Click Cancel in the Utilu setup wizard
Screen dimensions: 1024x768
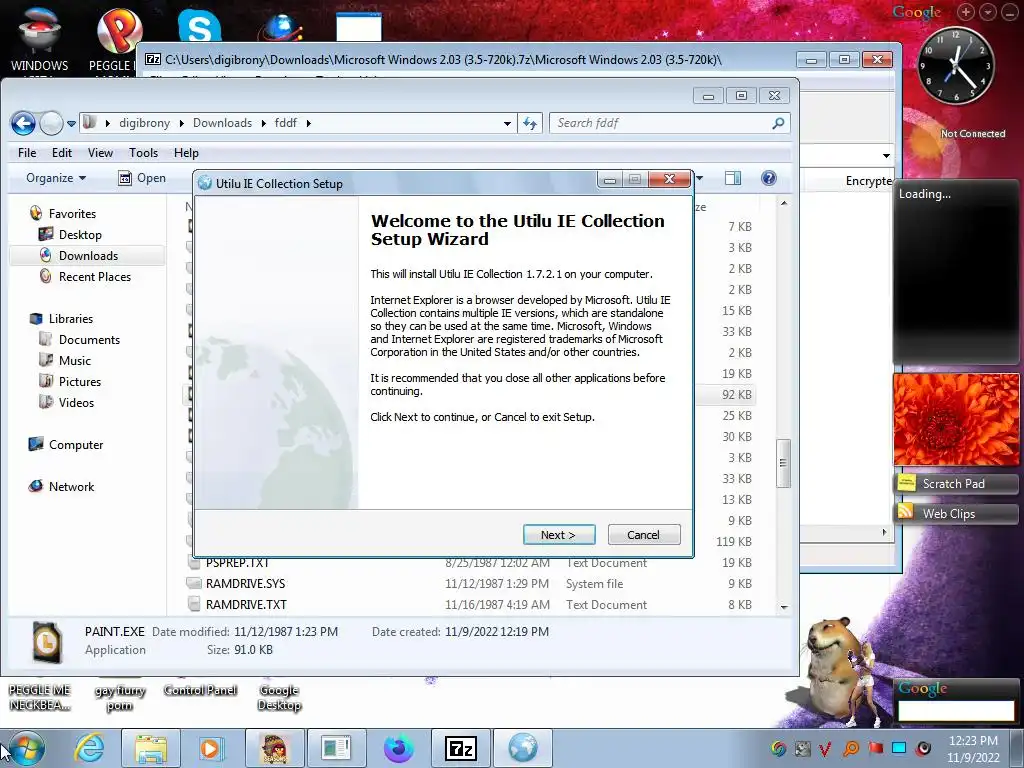[644, 535]
